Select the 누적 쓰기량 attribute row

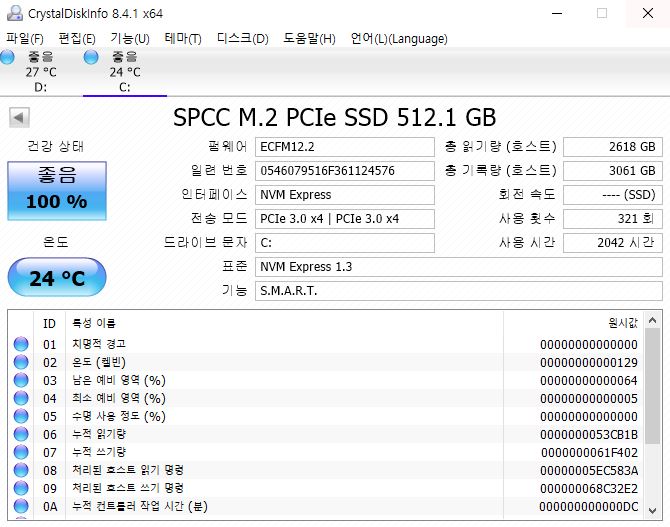326,452
